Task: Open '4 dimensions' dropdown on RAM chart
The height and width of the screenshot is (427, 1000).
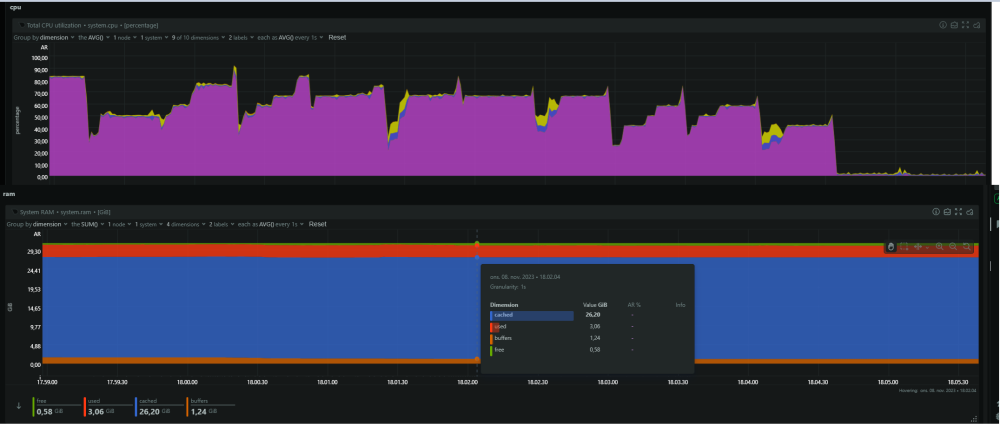Action: pyautogui.click(x=183, y=224)
